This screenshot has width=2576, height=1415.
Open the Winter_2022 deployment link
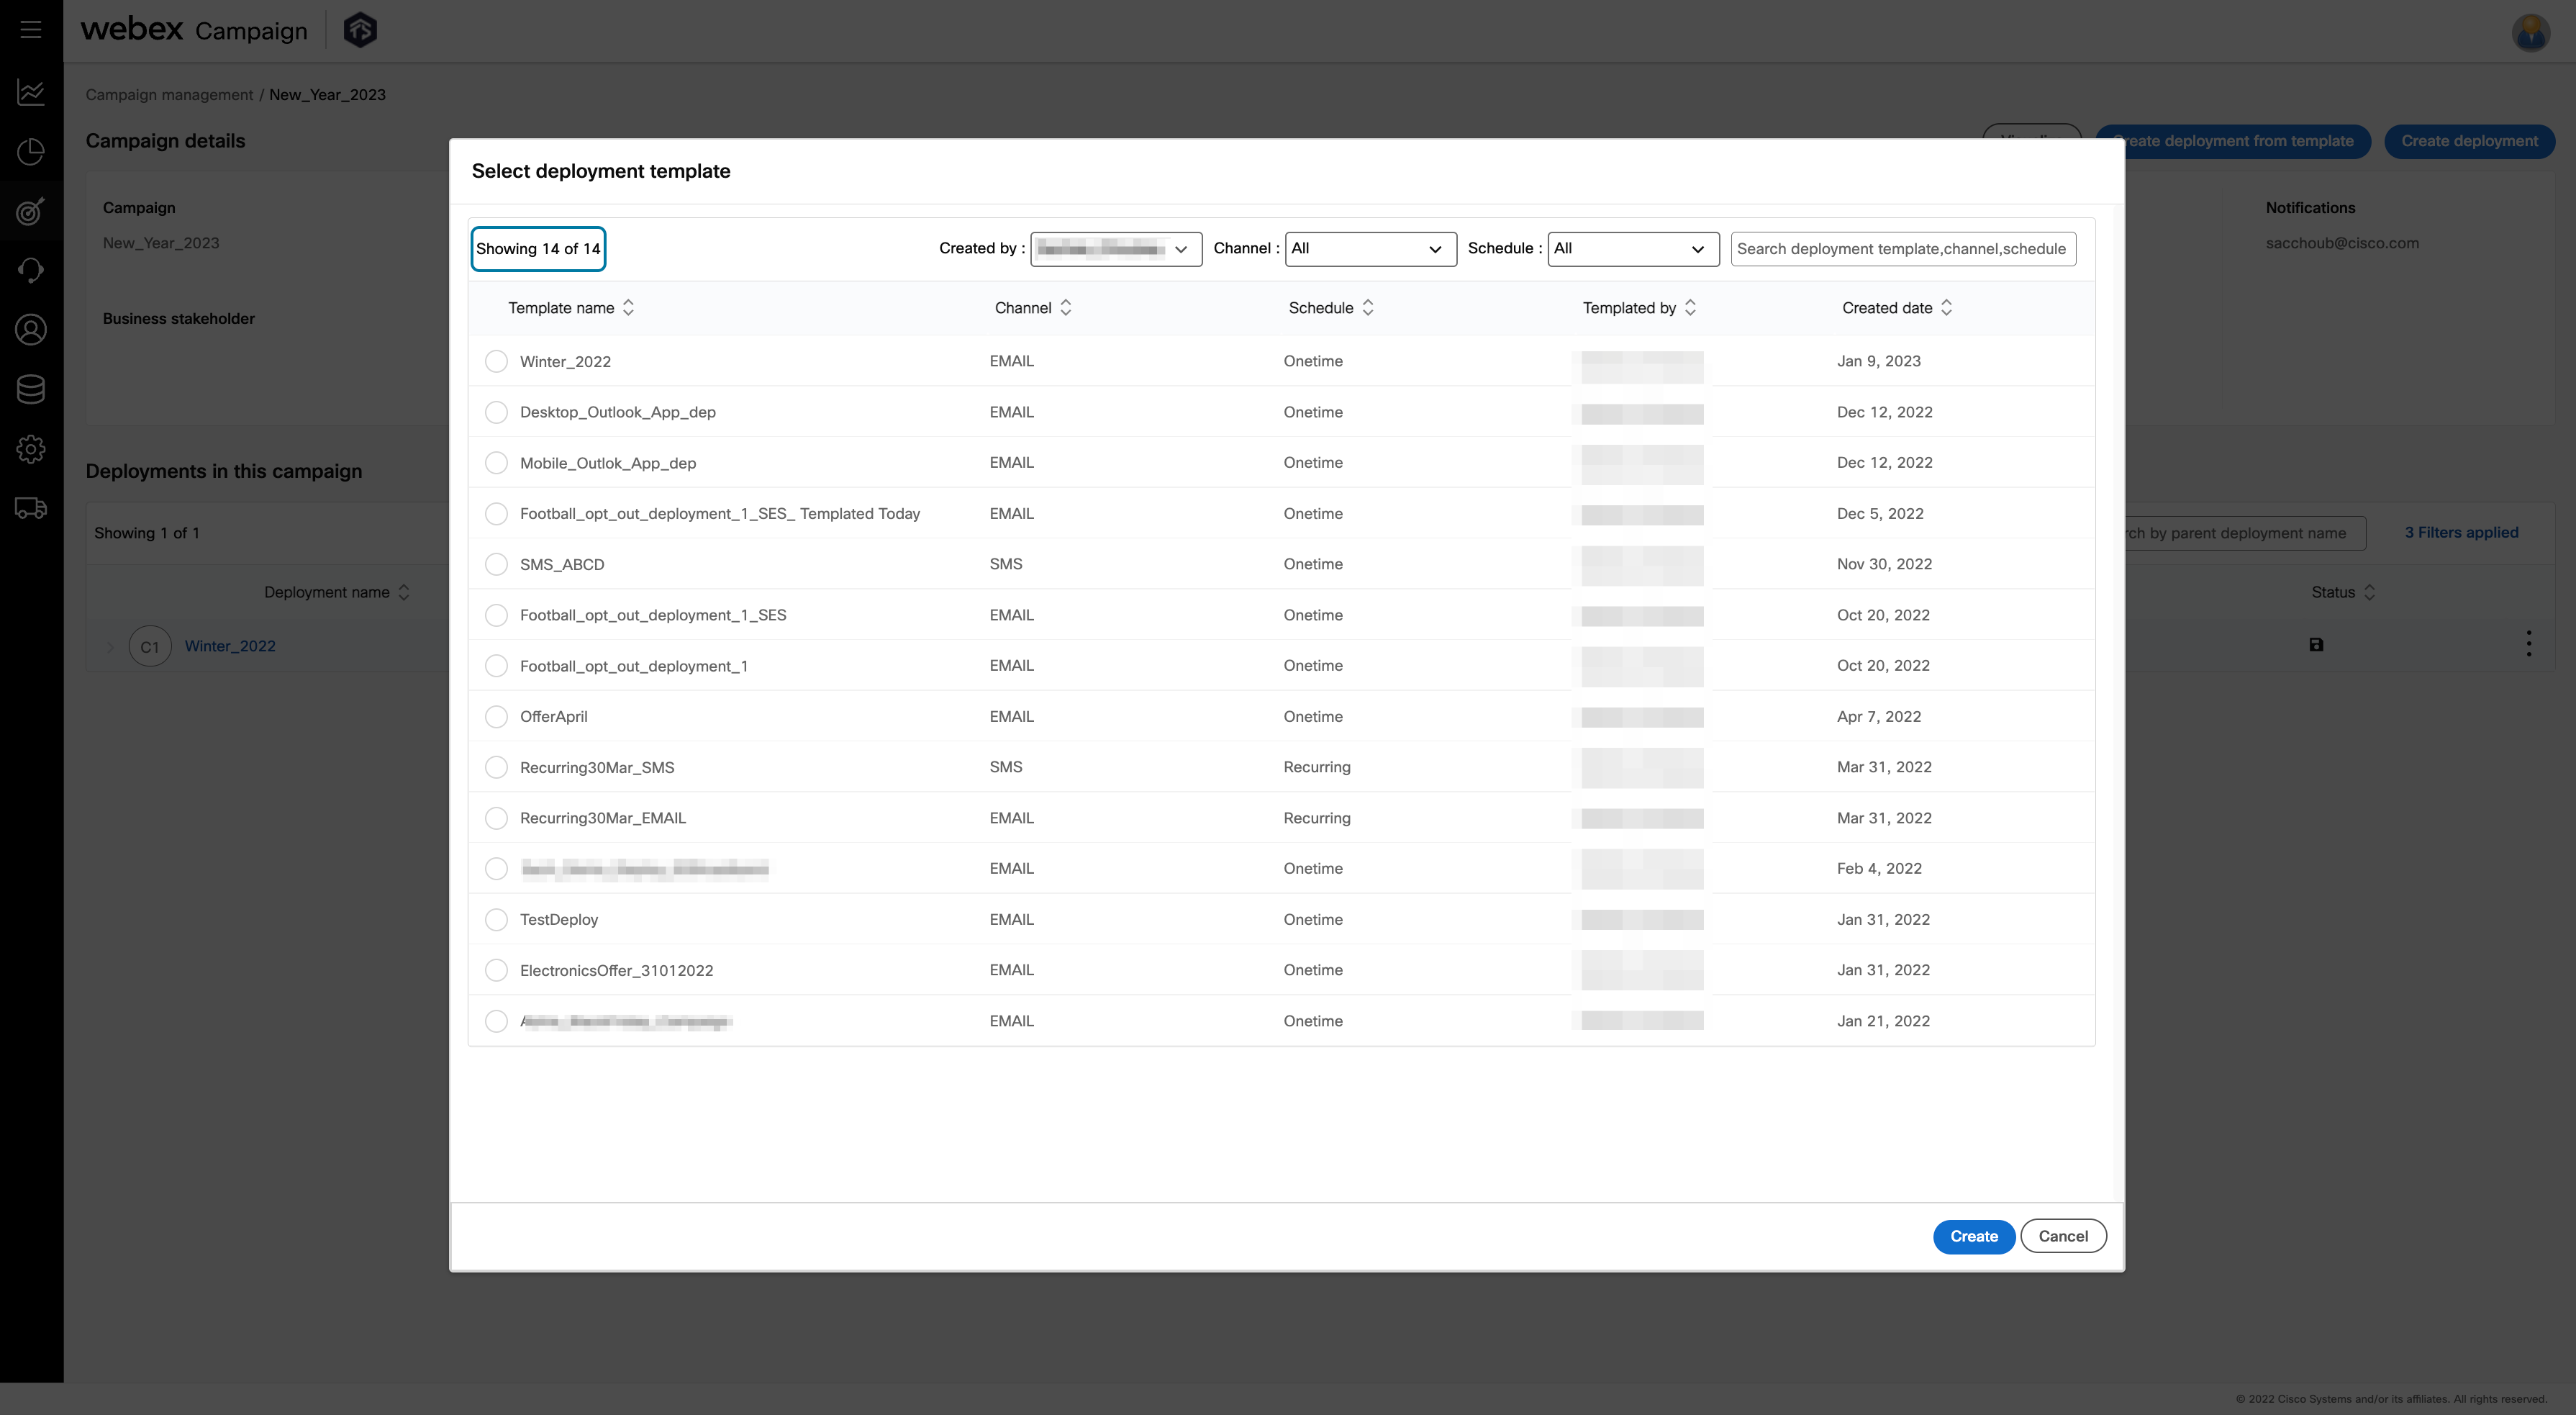pos(230,646)
